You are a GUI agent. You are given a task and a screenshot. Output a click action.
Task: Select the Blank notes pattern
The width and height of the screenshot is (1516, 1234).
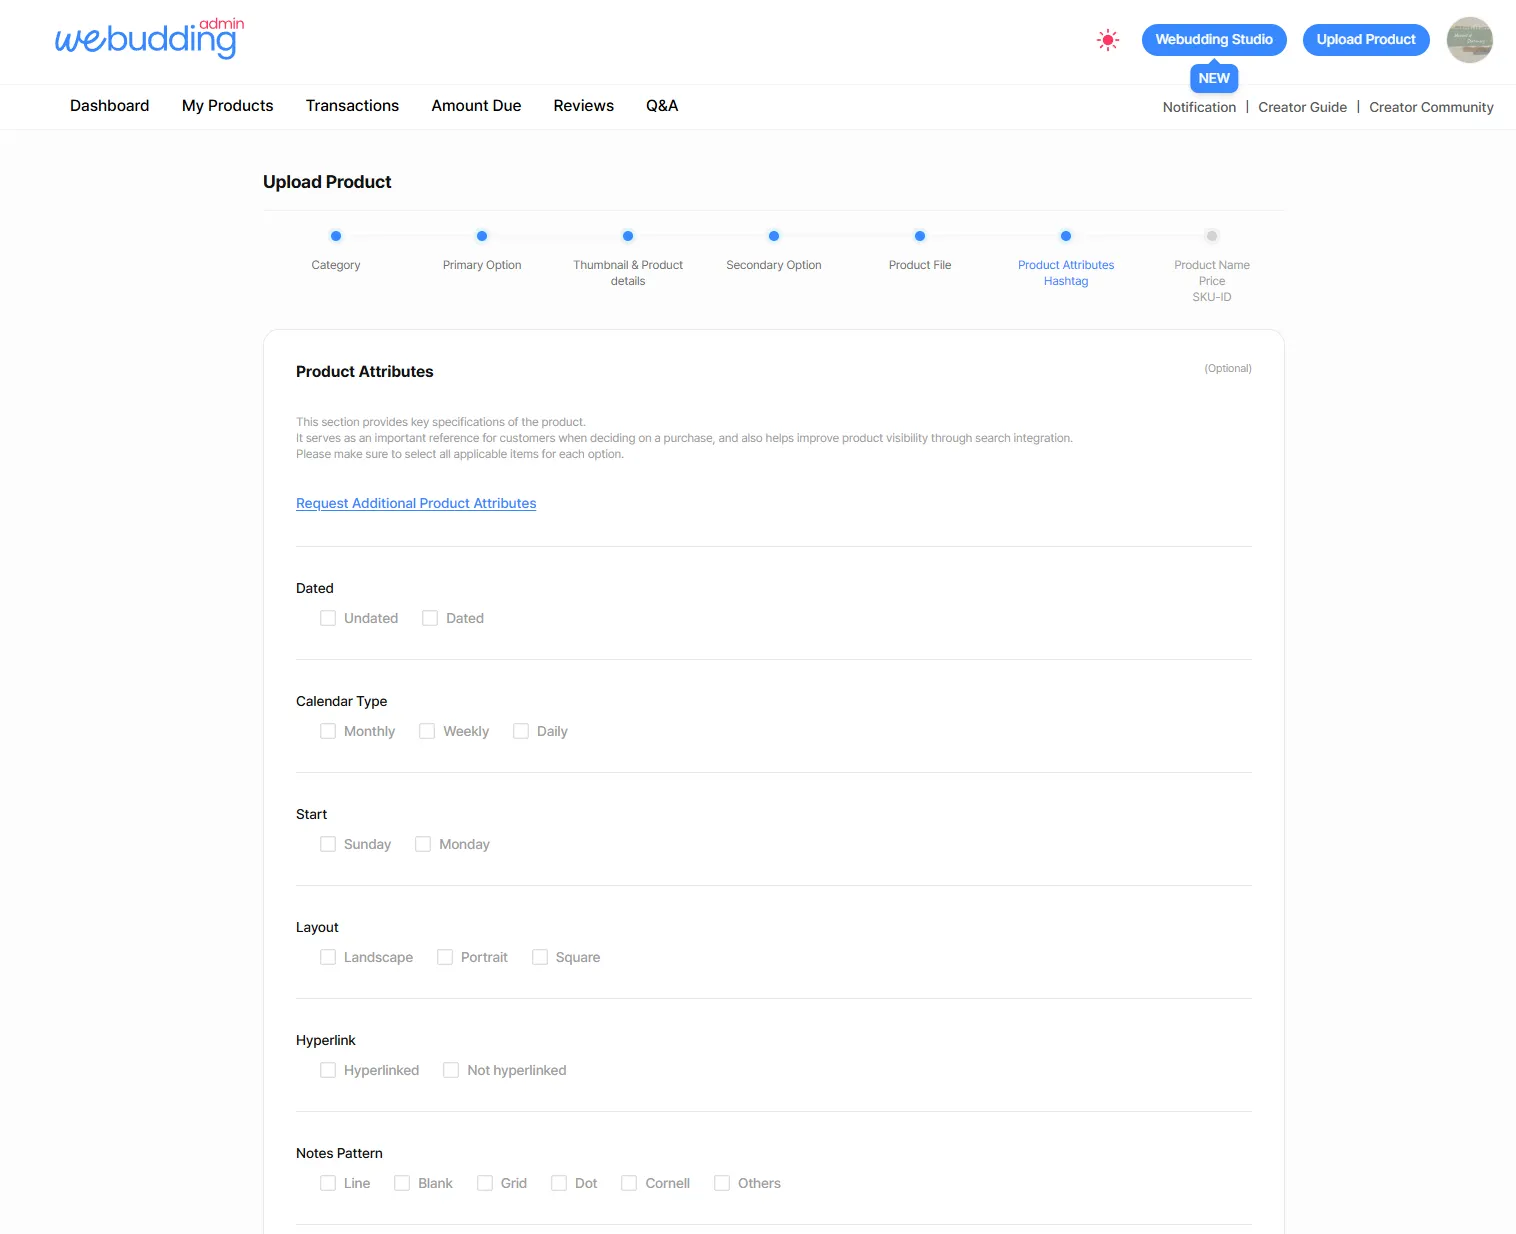click(402, 1183)
